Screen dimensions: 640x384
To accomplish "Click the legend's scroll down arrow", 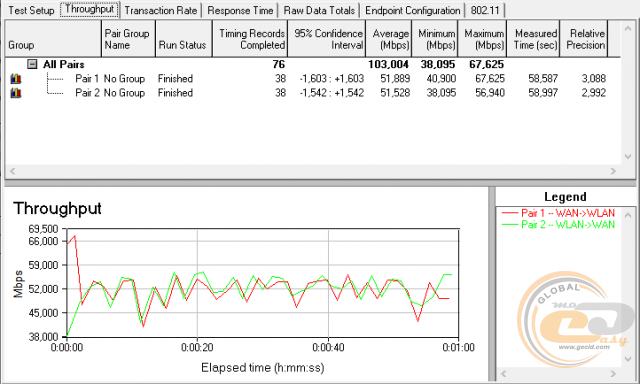I will 628,359.
